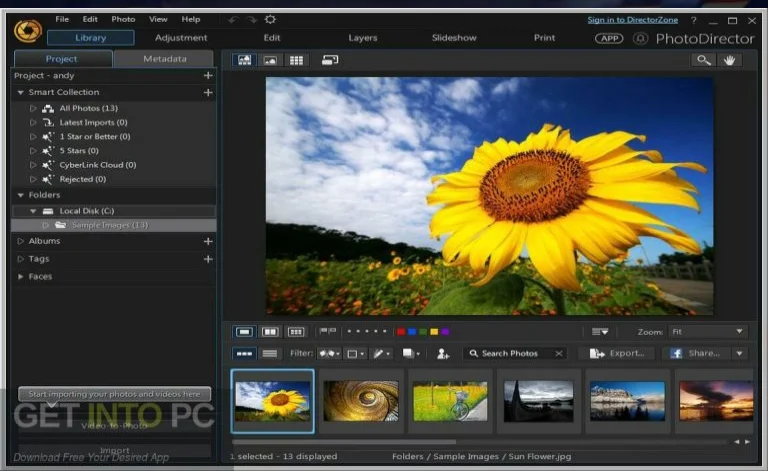The height and width of the screenshot is (471, 768).
Task: Add new tag plus icon
Action: click(208, 259)
